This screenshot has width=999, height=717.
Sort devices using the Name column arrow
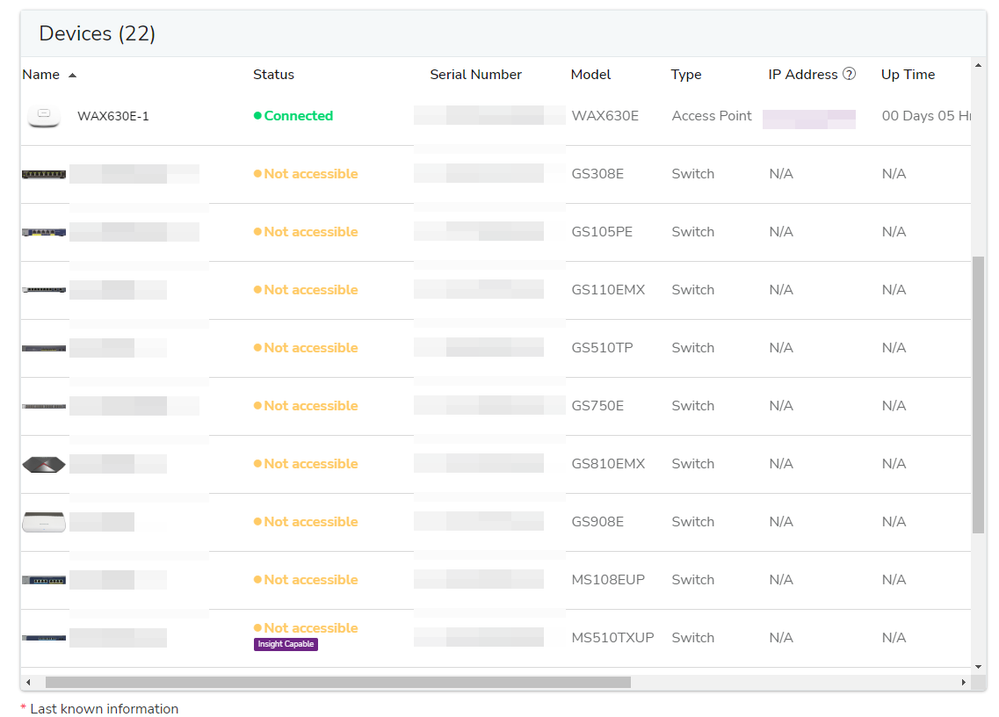click(73, 75)
